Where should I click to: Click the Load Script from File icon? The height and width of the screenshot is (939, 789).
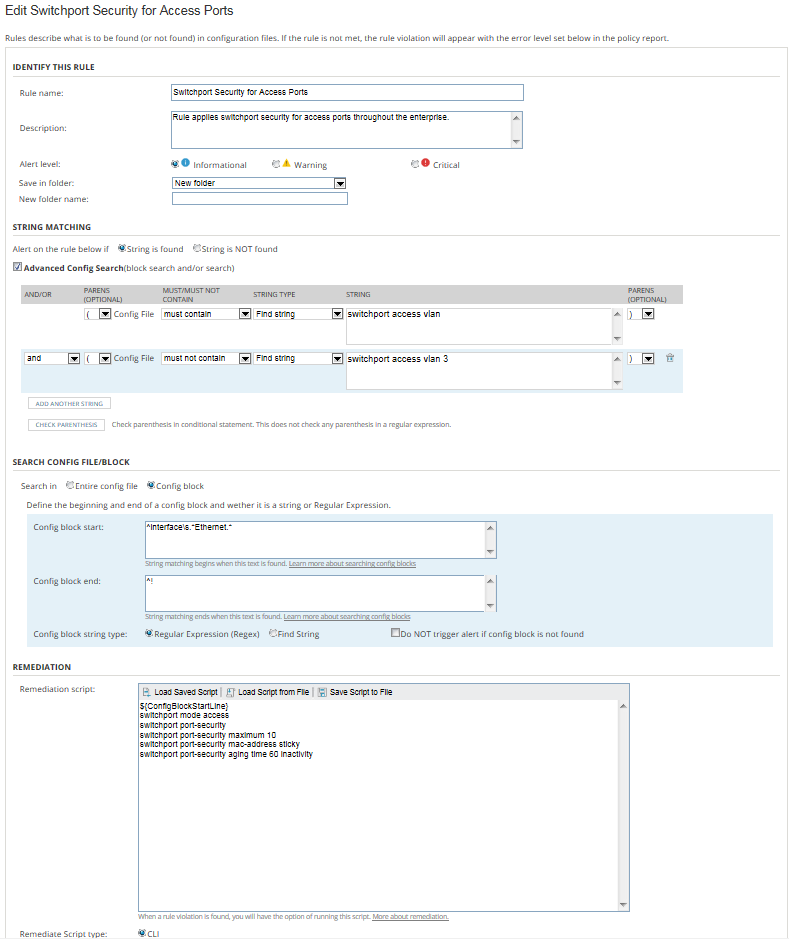pyautogui.click(x=230, y=692)
